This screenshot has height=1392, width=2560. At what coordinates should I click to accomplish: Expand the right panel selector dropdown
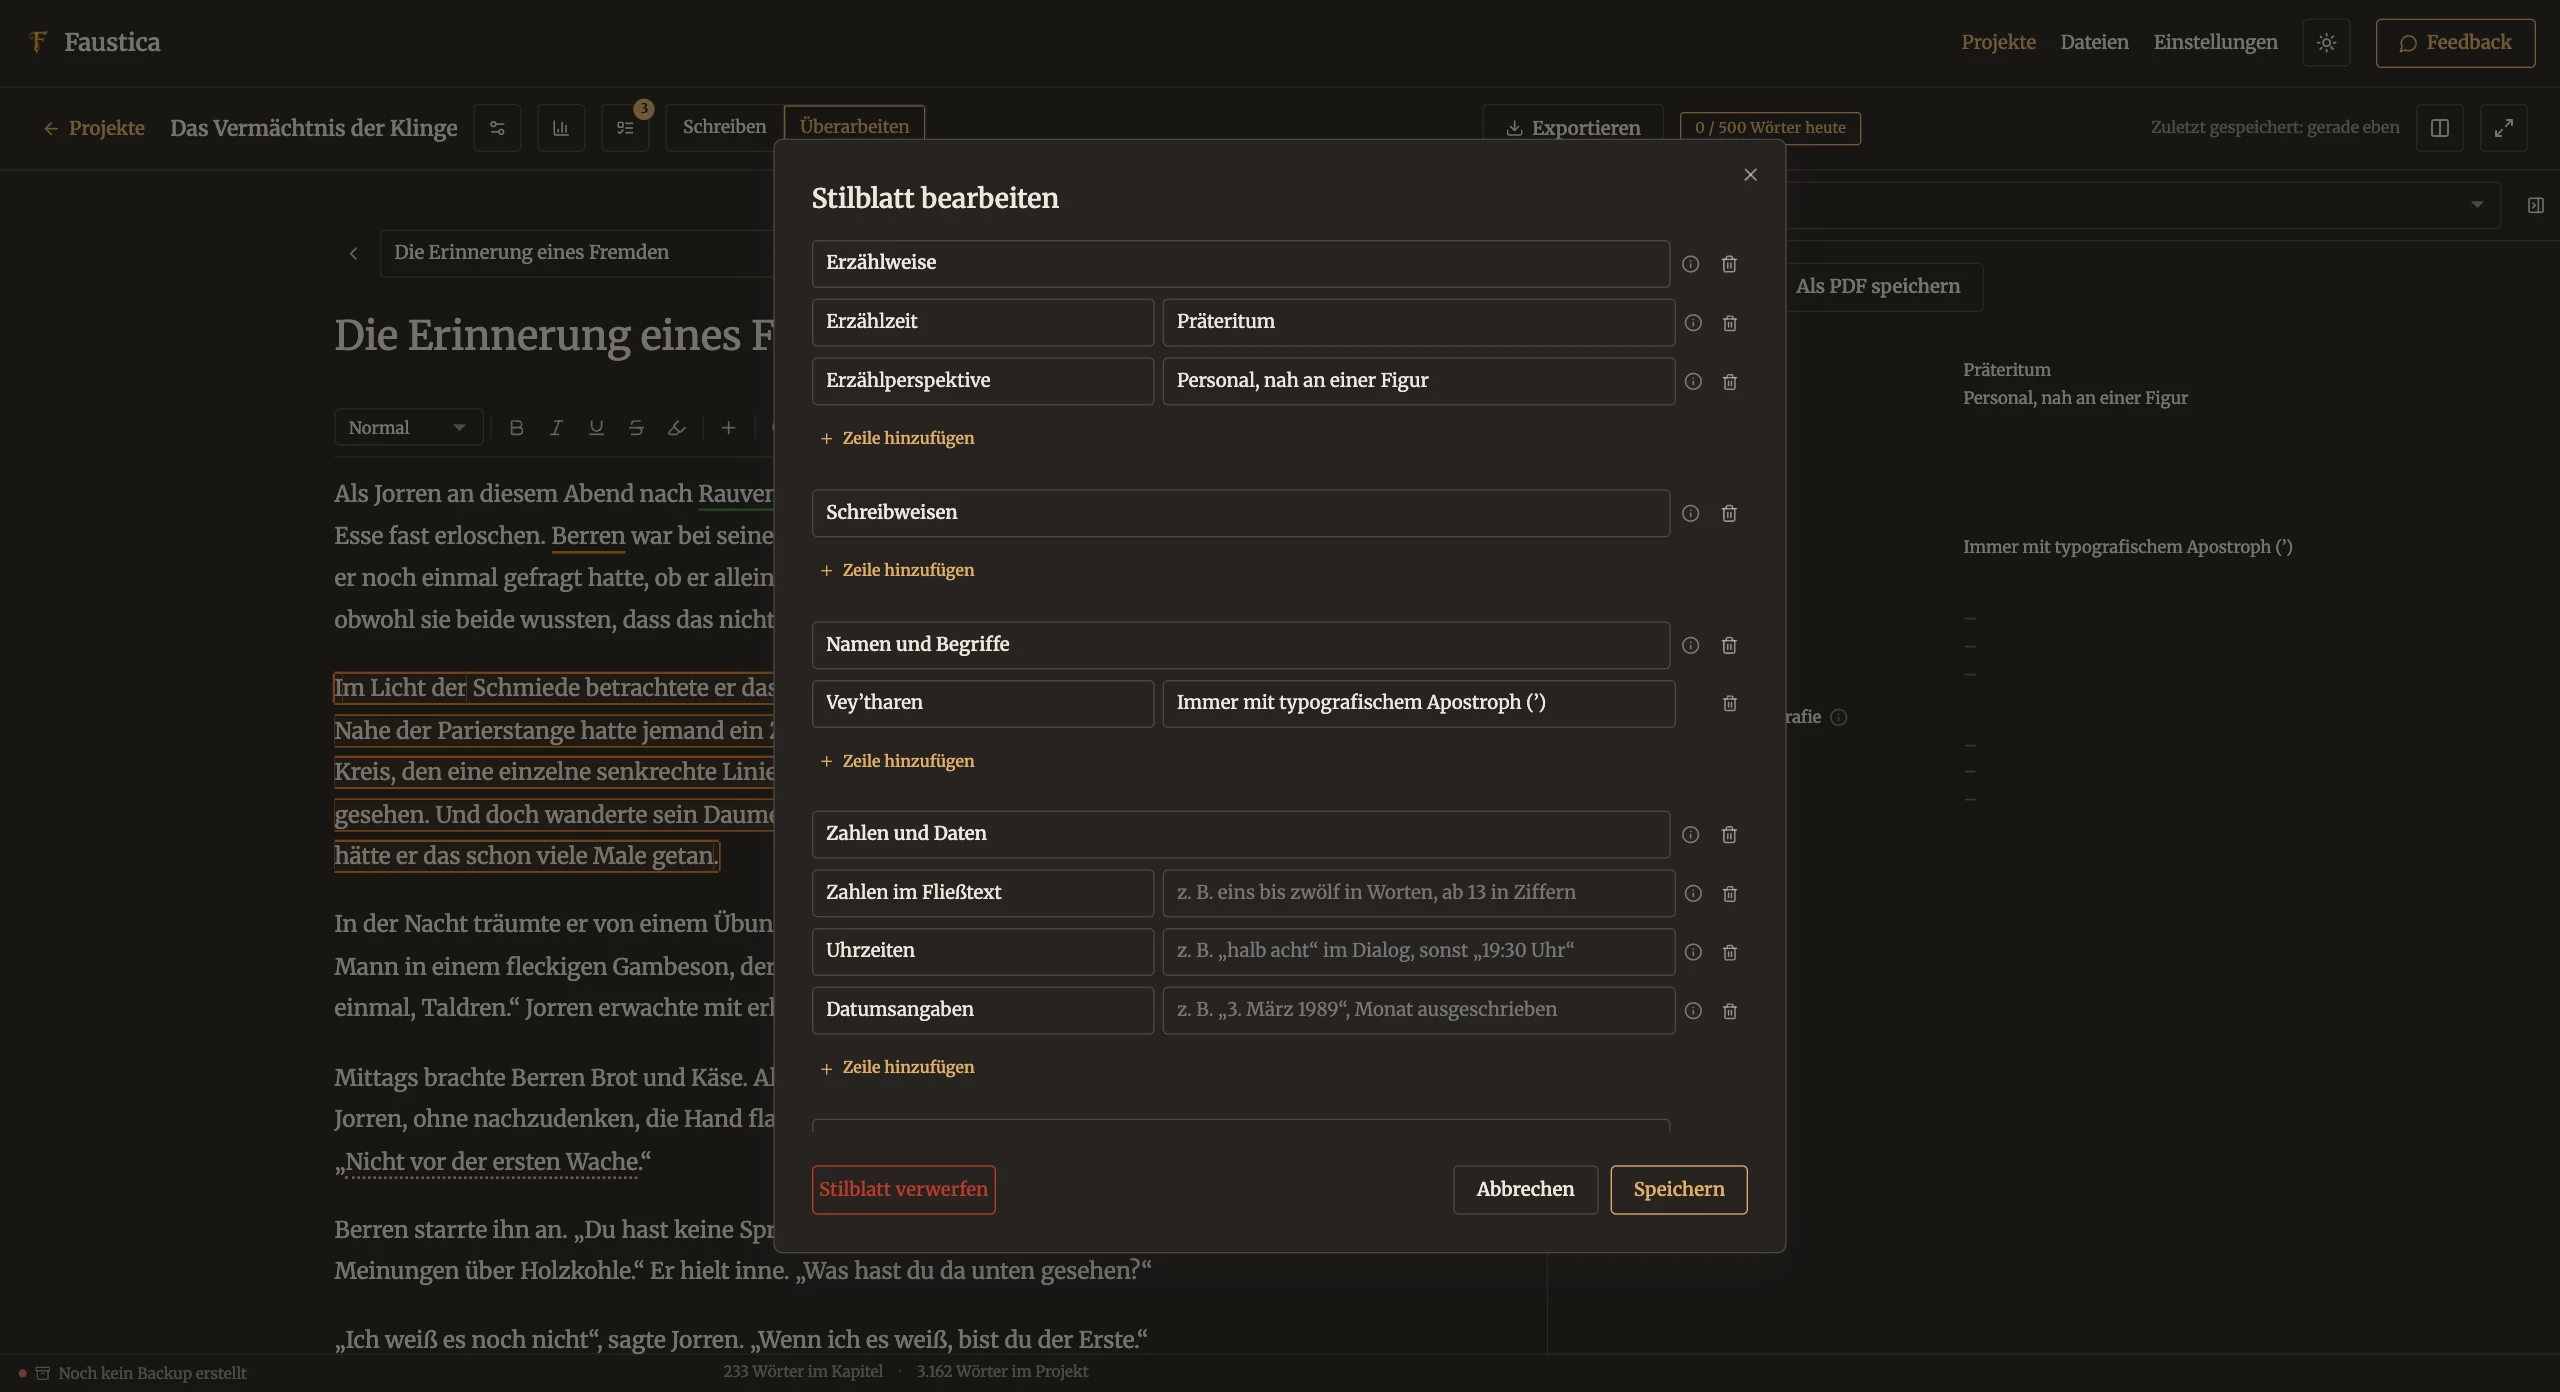coord(2477,205)
